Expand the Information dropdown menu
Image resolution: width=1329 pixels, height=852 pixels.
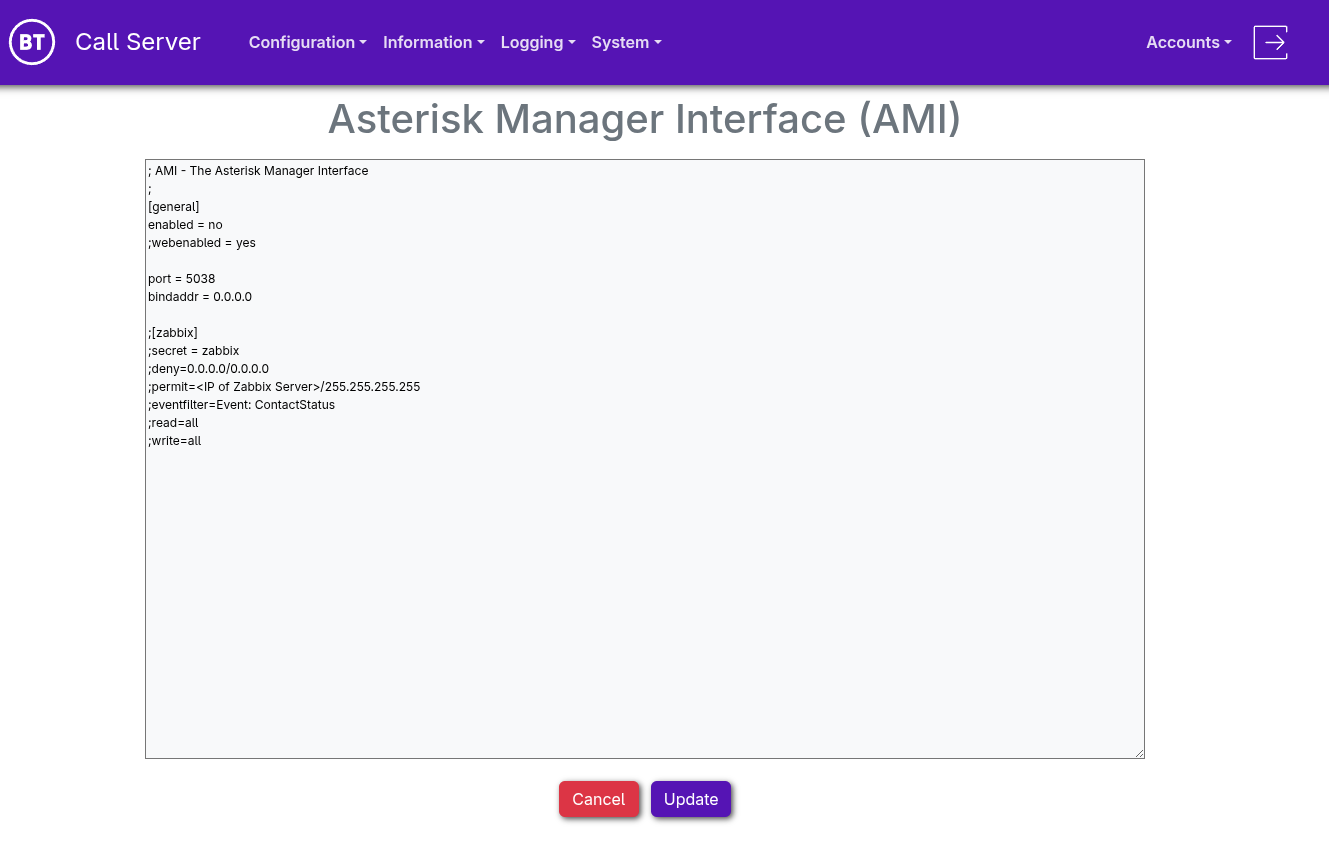click(434, 42)
